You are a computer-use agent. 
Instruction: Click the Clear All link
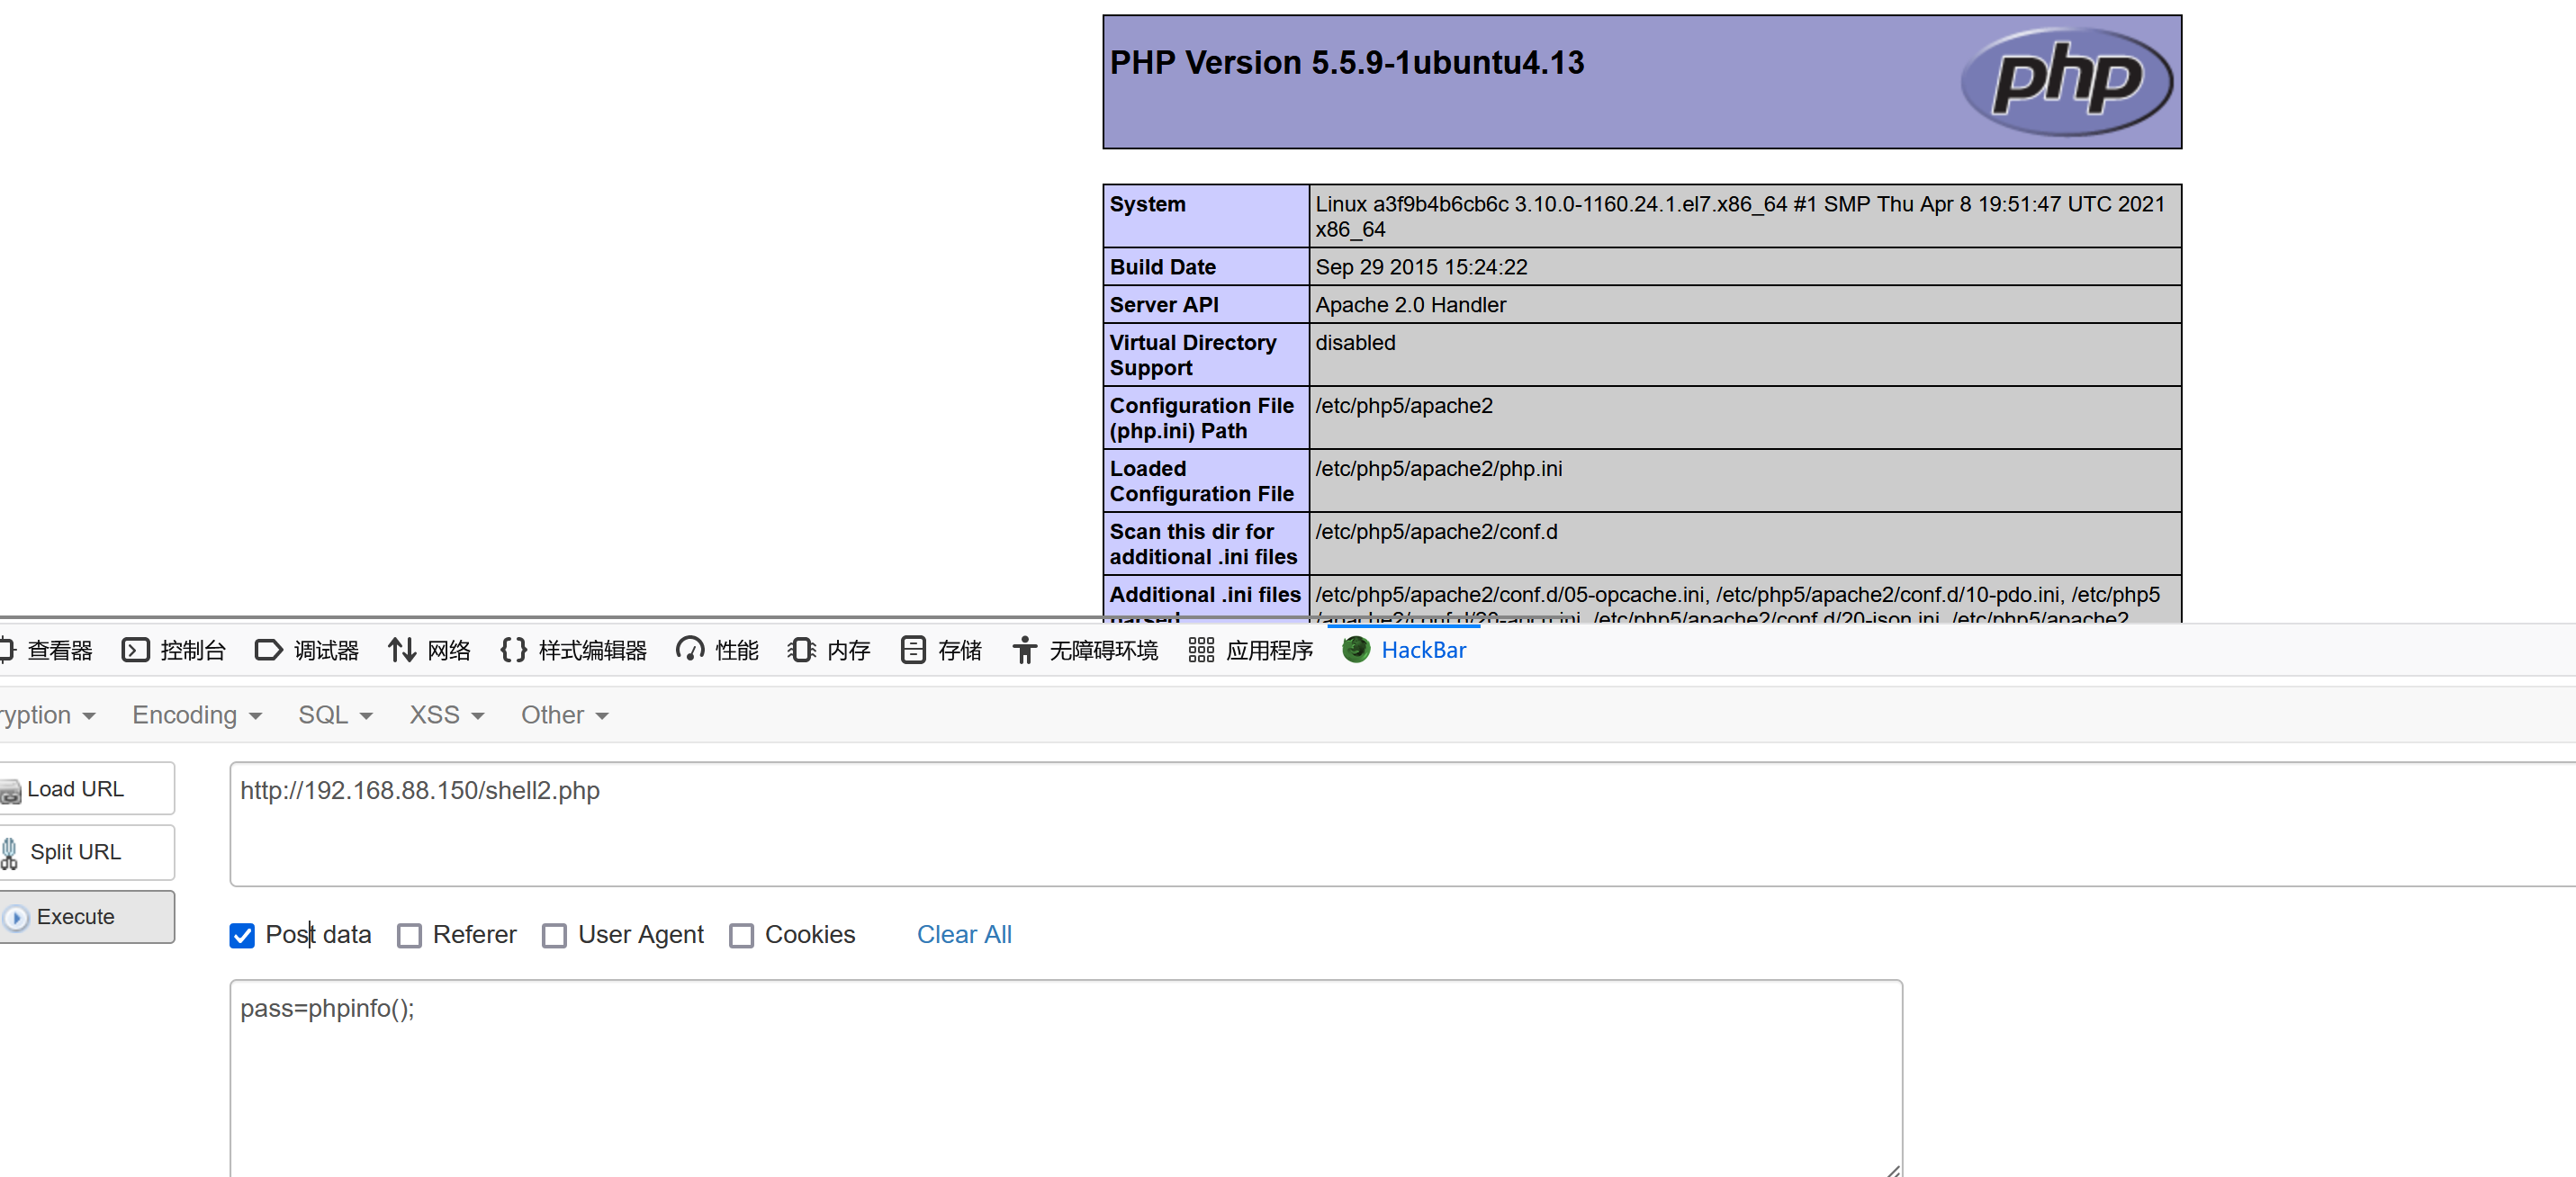coord(963,934)
